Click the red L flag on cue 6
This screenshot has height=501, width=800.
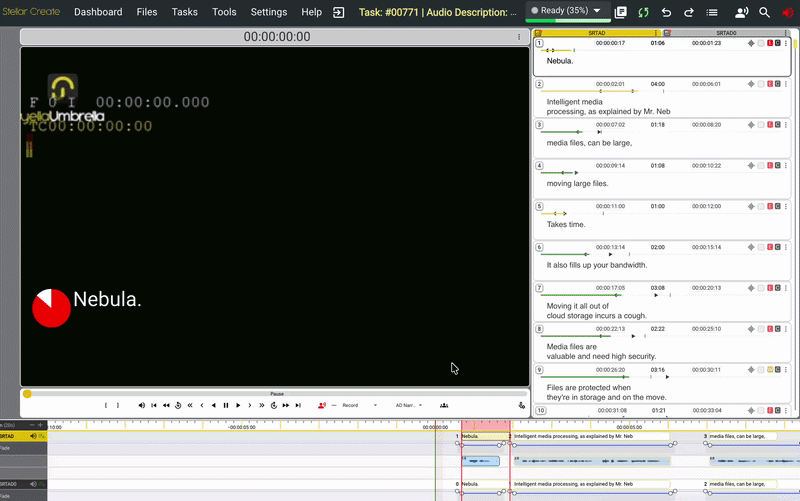pyautogui.click(x=770, y=247)
